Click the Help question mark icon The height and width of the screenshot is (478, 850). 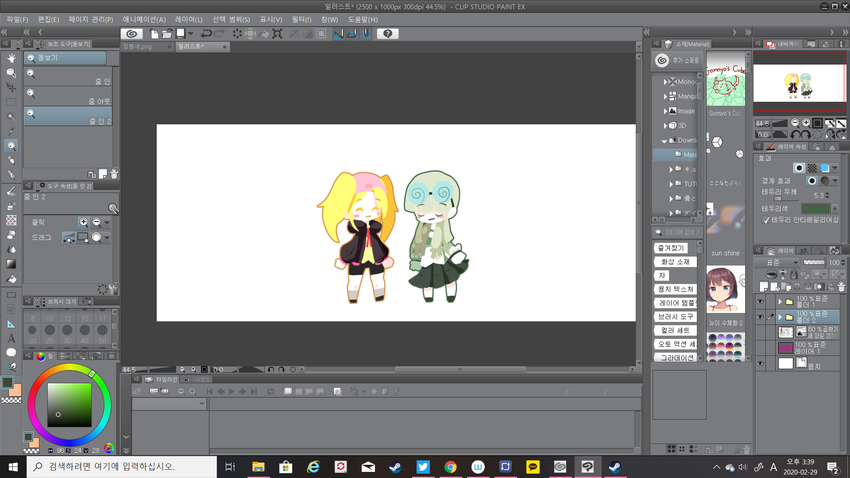(x=388, y=34)
